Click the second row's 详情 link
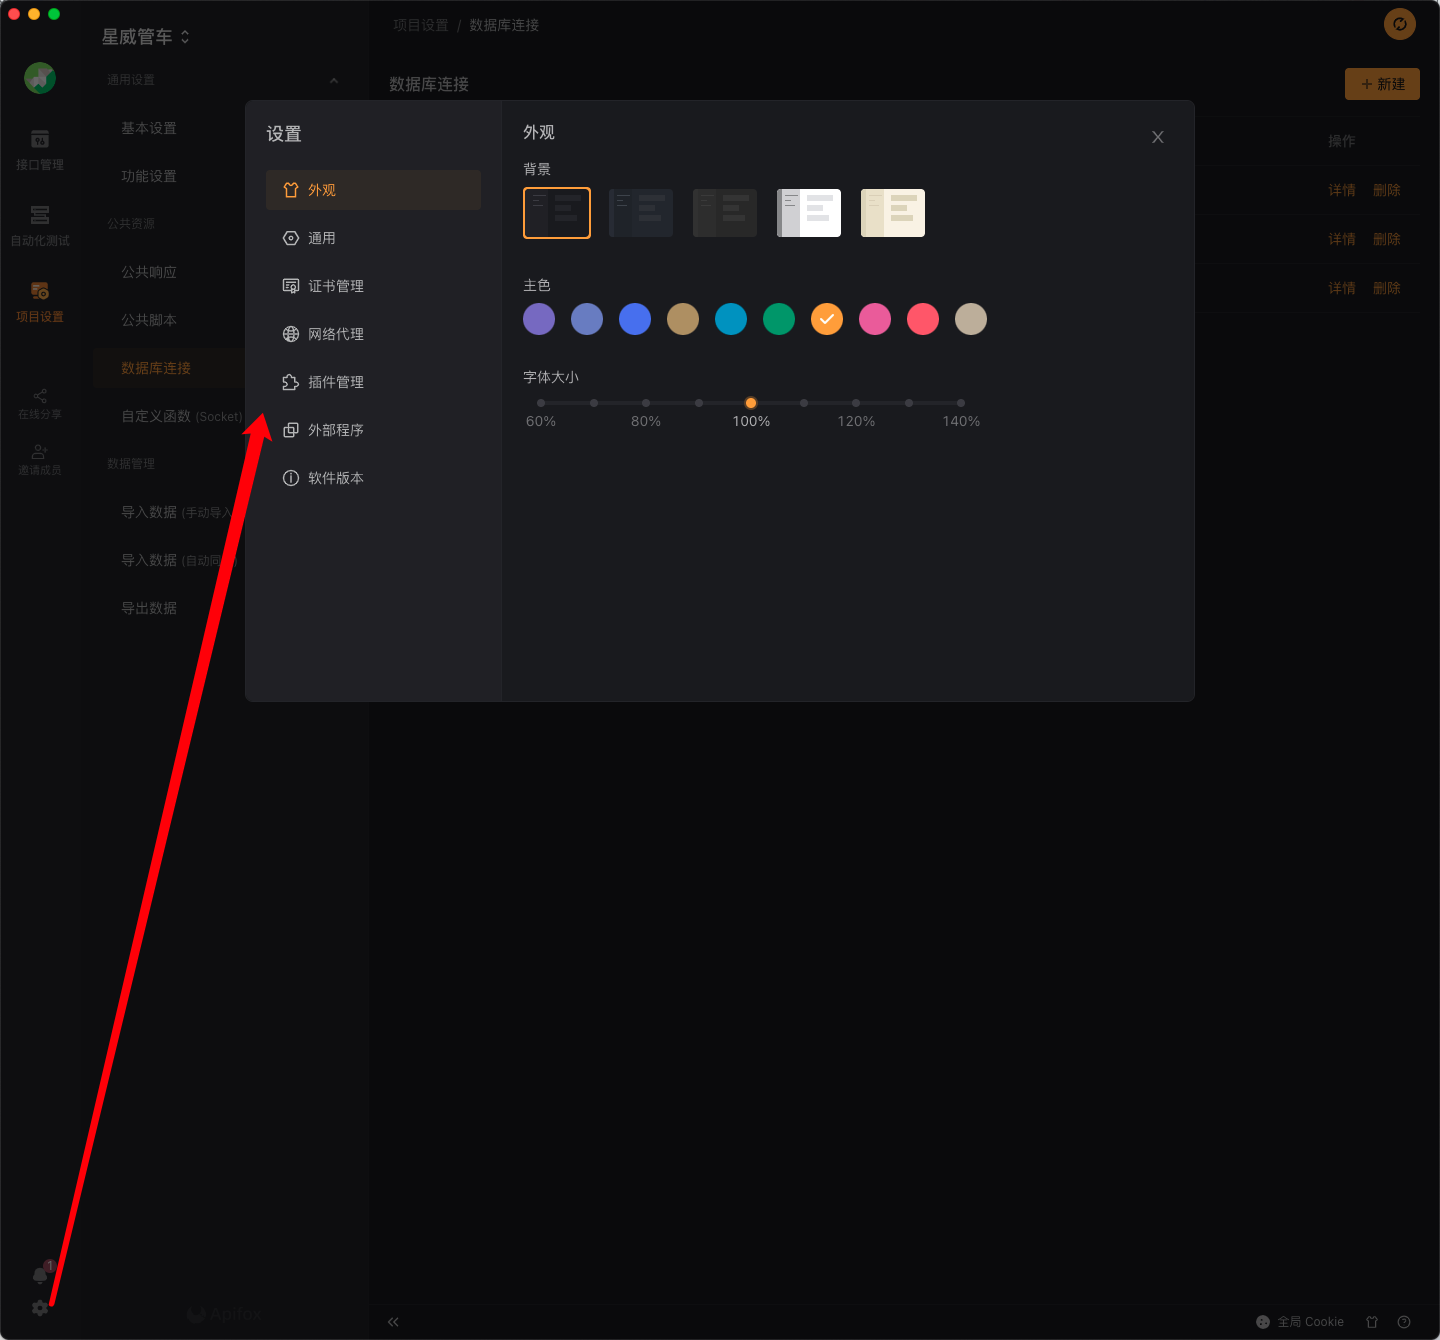Screen dimensions: 1440x1340 point(1342,239)
